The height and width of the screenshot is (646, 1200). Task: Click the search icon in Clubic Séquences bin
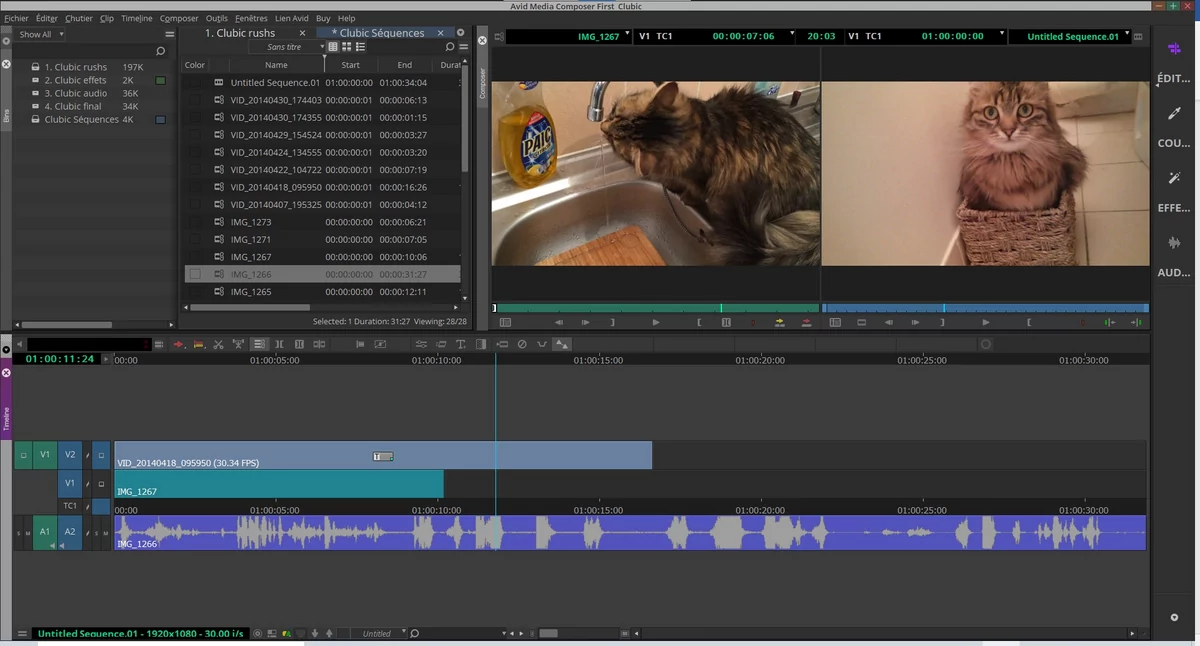tap(449, 47)
